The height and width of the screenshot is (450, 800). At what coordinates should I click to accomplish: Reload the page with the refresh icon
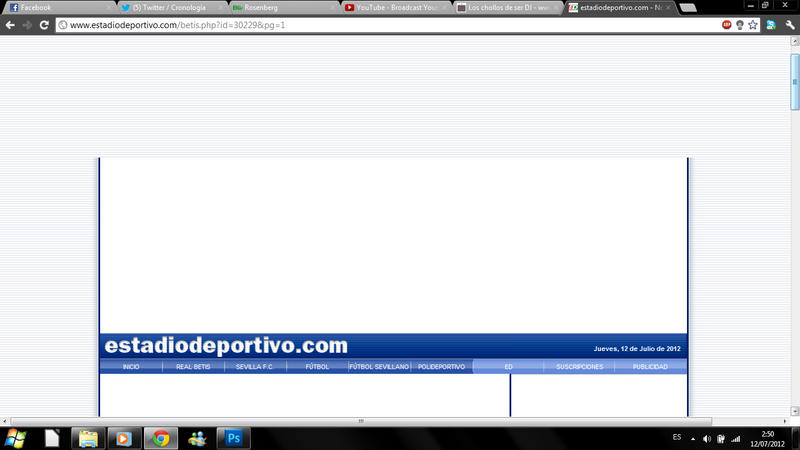pos(44,25)
